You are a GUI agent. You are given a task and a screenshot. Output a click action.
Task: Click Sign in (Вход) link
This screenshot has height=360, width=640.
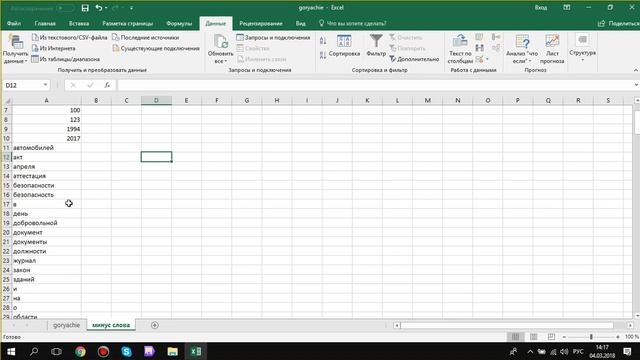pos(541,8)
